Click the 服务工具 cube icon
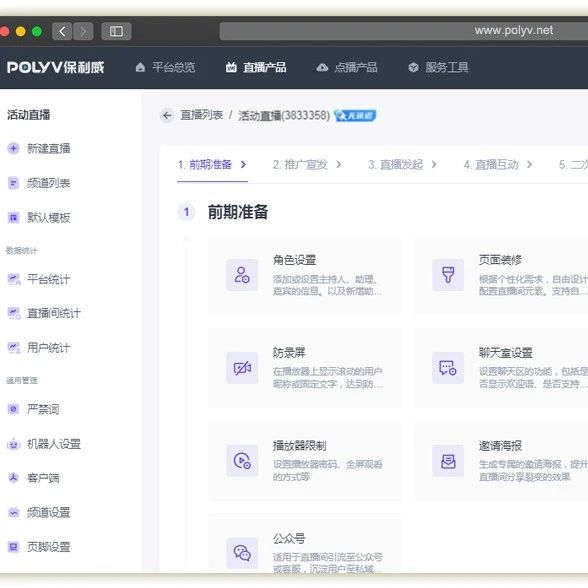The width and height of the screenshot is (588, 588). tap(413, 68)
